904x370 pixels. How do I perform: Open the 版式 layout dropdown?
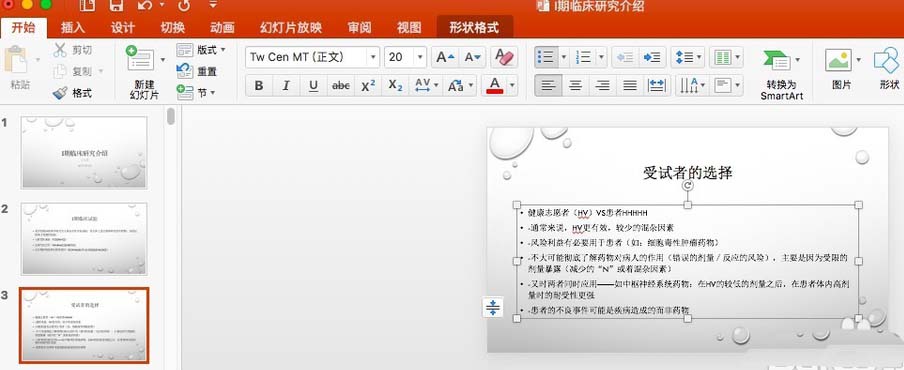click(201, 50)
